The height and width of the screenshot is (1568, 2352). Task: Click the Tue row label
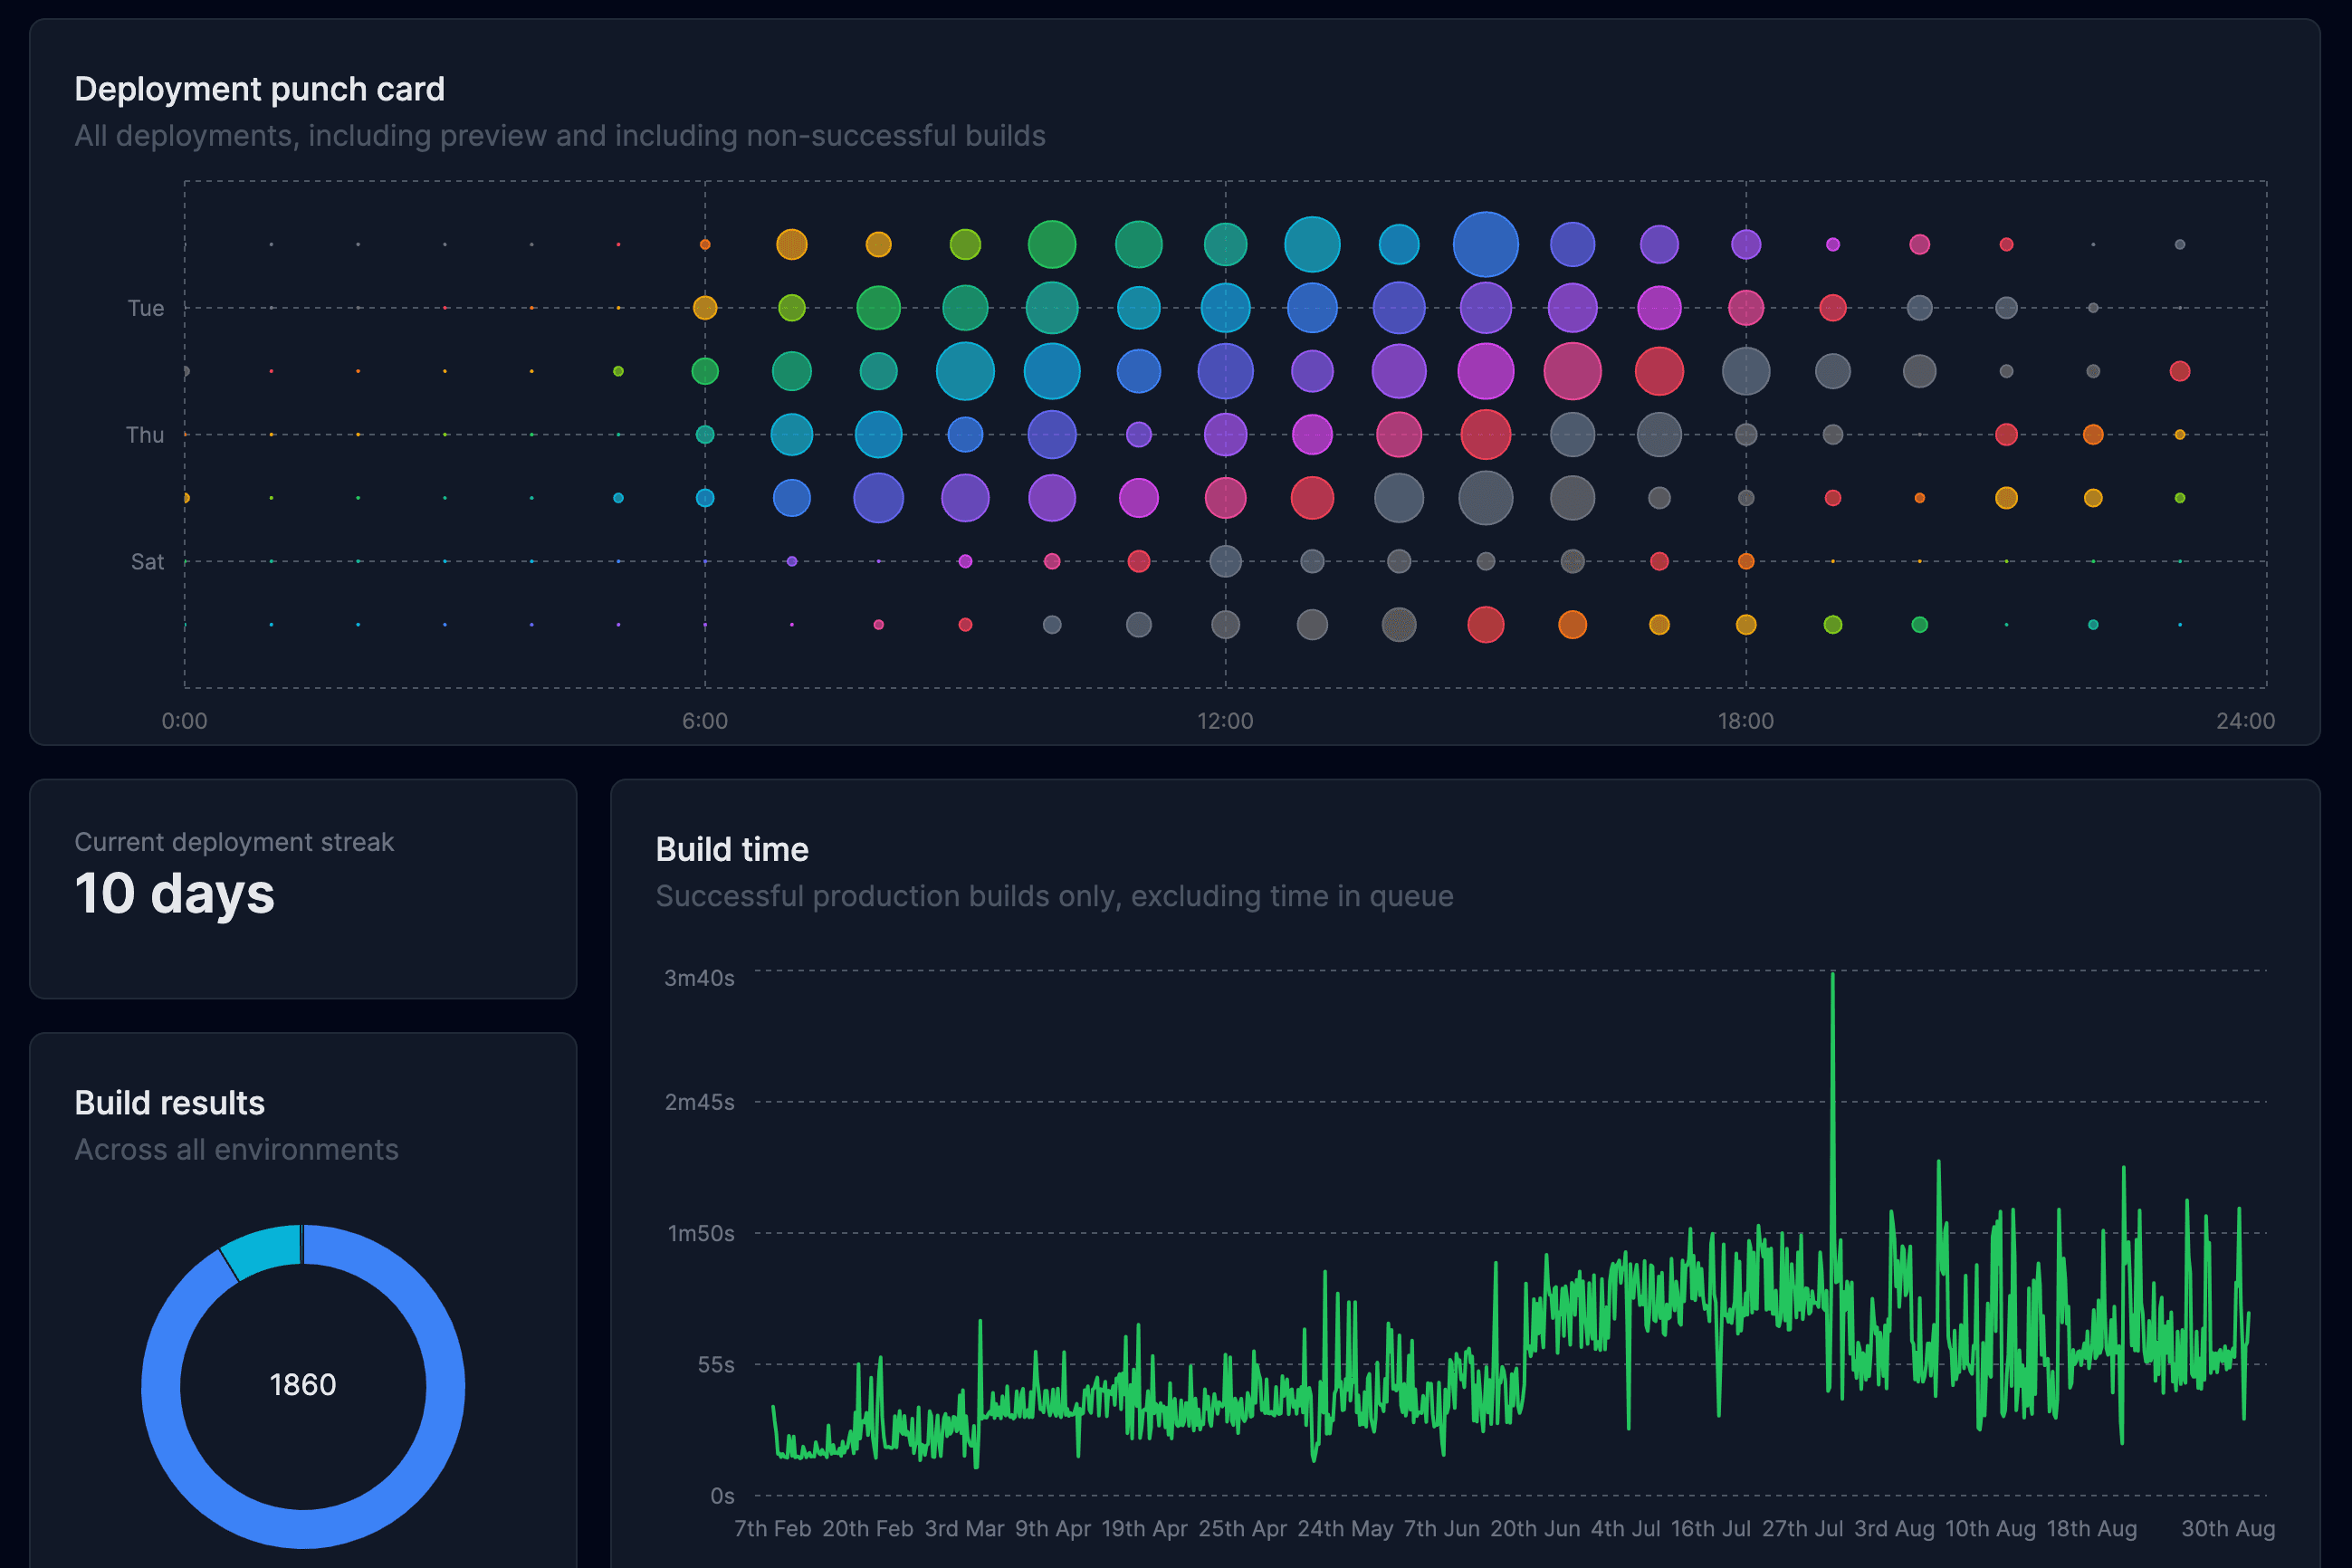[146, 308]
